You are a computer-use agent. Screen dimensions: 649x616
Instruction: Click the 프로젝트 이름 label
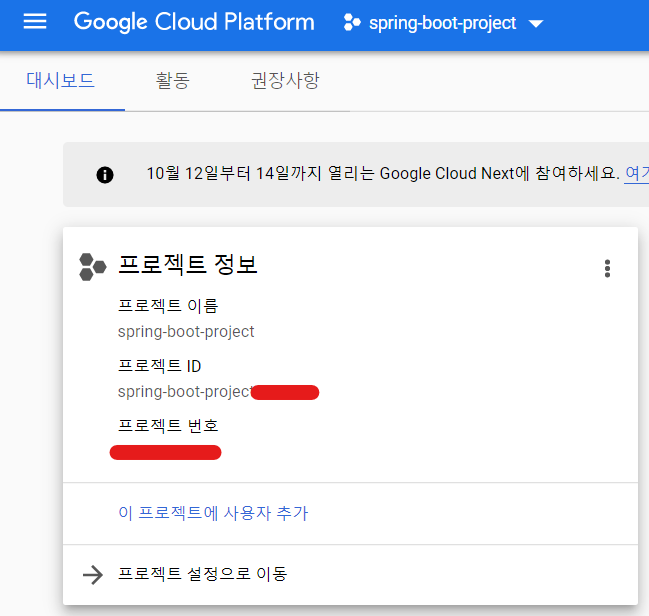point(168,306)
